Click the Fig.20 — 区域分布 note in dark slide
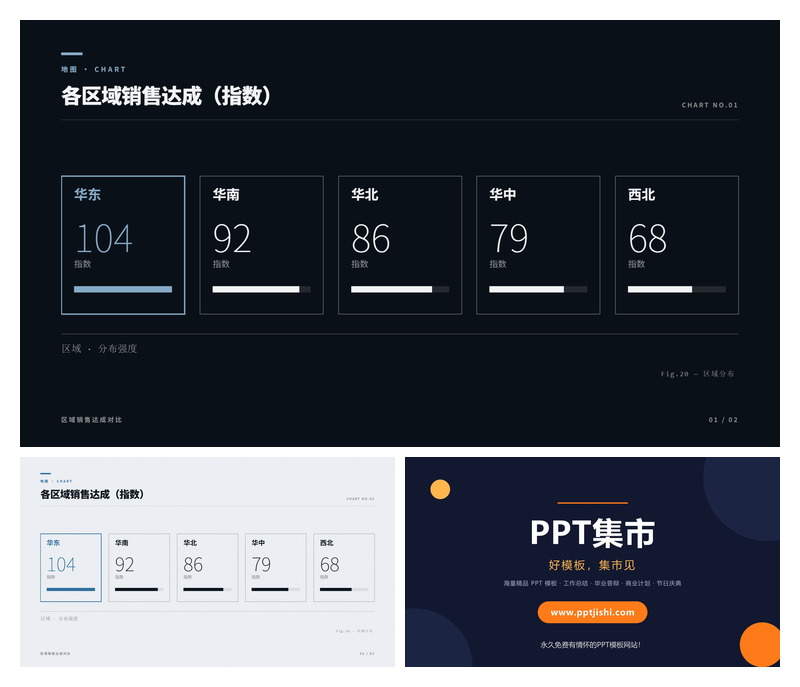 (x=697, y=374)
